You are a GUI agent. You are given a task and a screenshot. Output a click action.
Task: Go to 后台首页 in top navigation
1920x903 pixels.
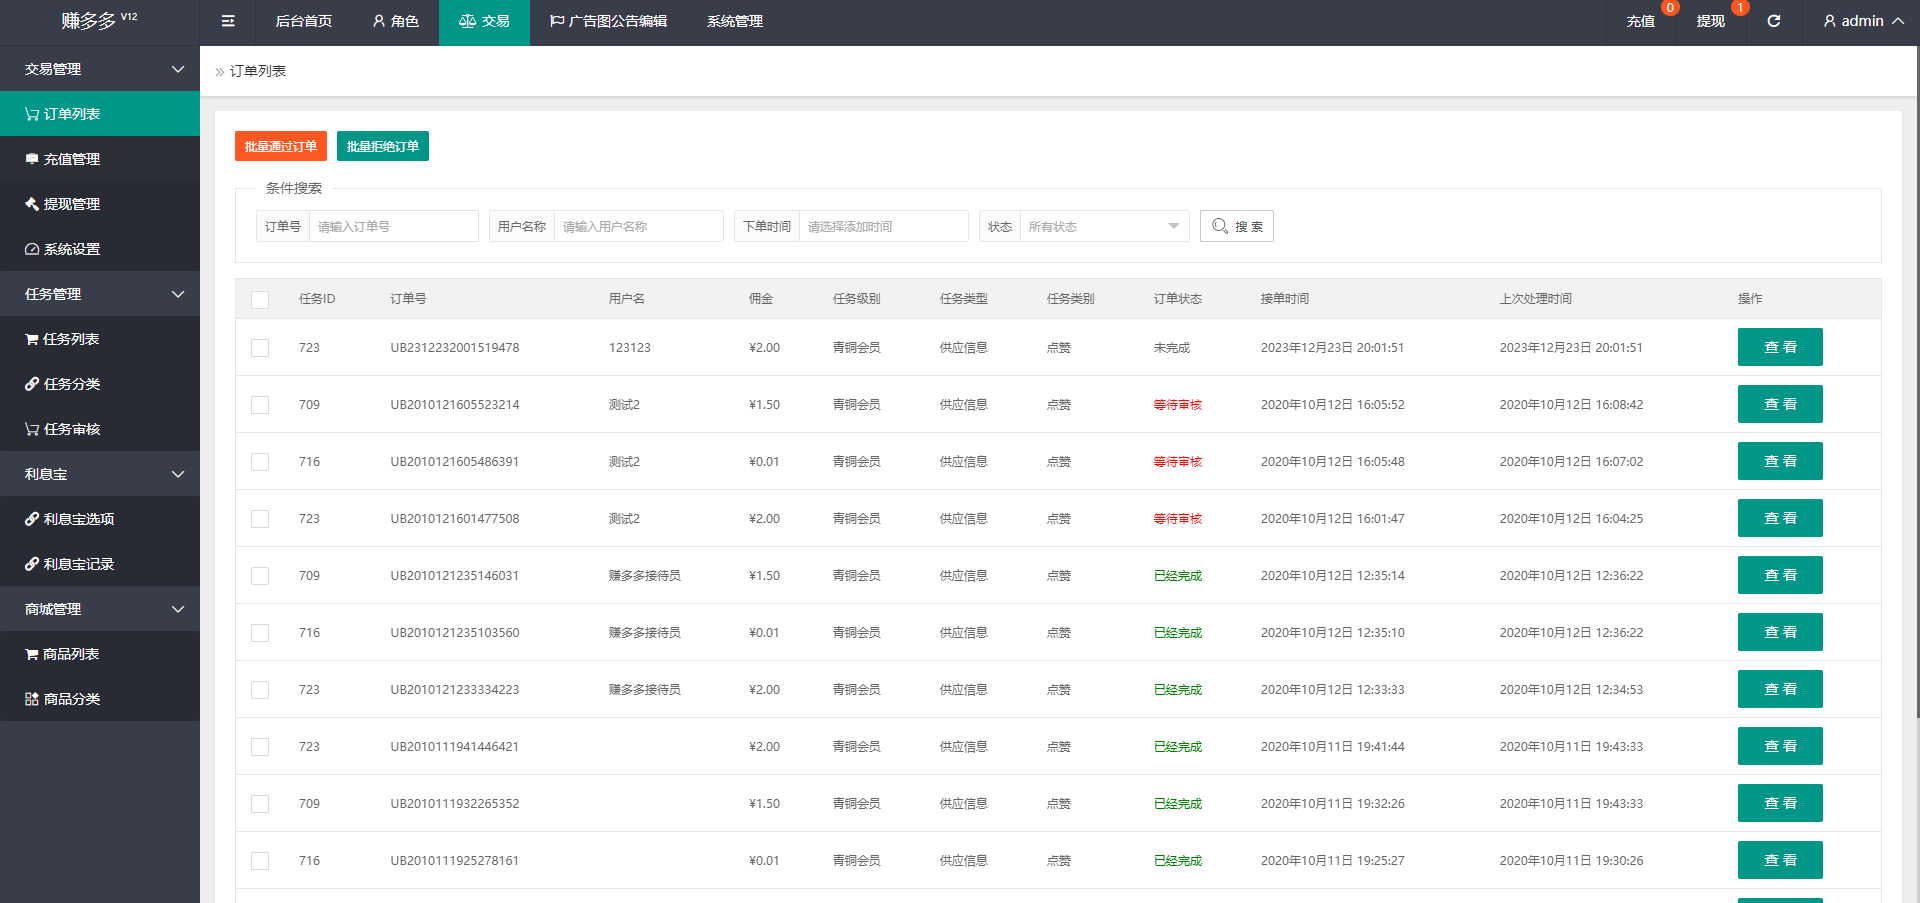click(303, 21)
